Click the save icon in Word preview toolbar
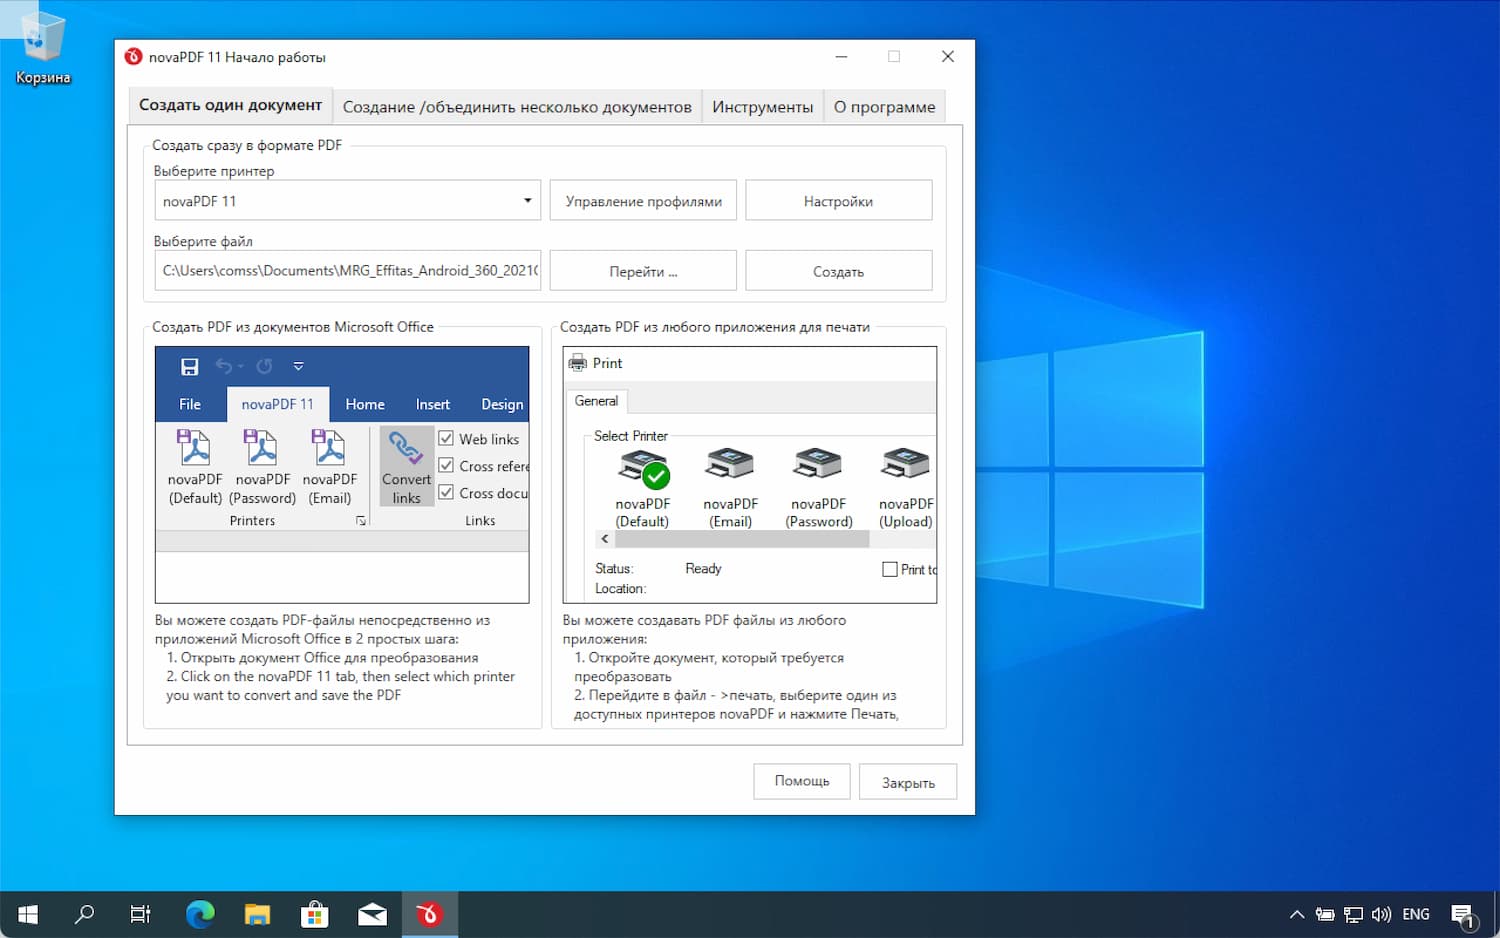 (189, 367)
